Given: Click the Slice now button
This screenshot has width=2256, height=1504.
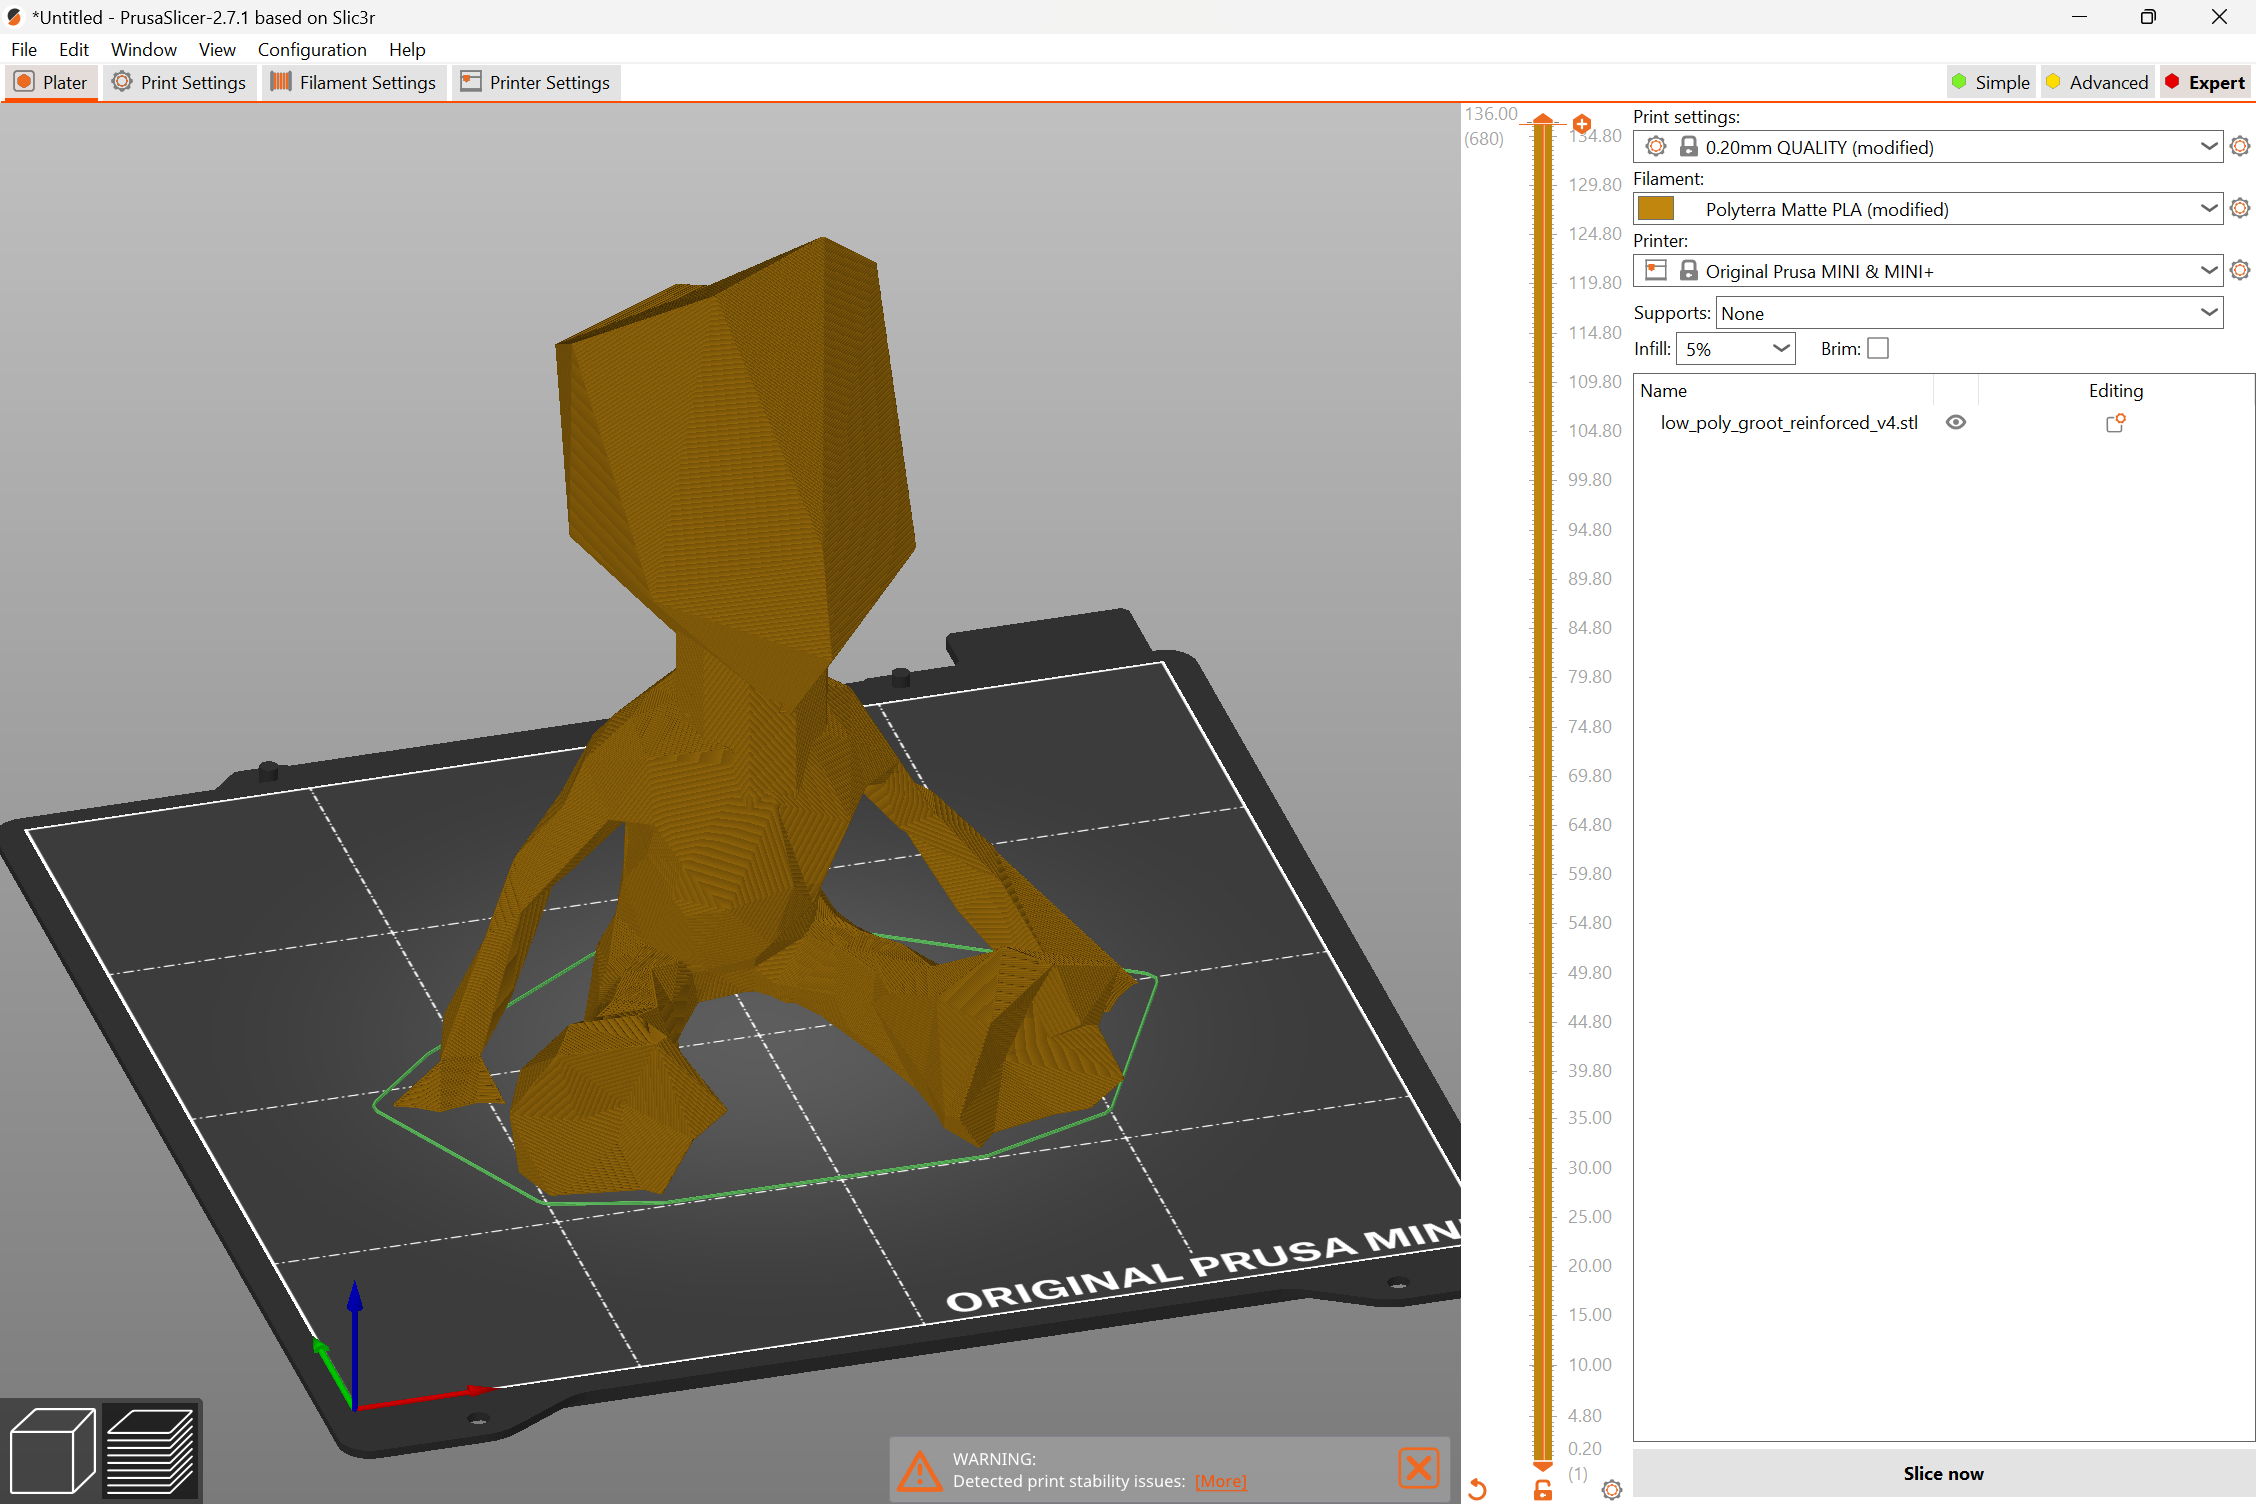Looking at the screenshot, I should 1943,1473.
